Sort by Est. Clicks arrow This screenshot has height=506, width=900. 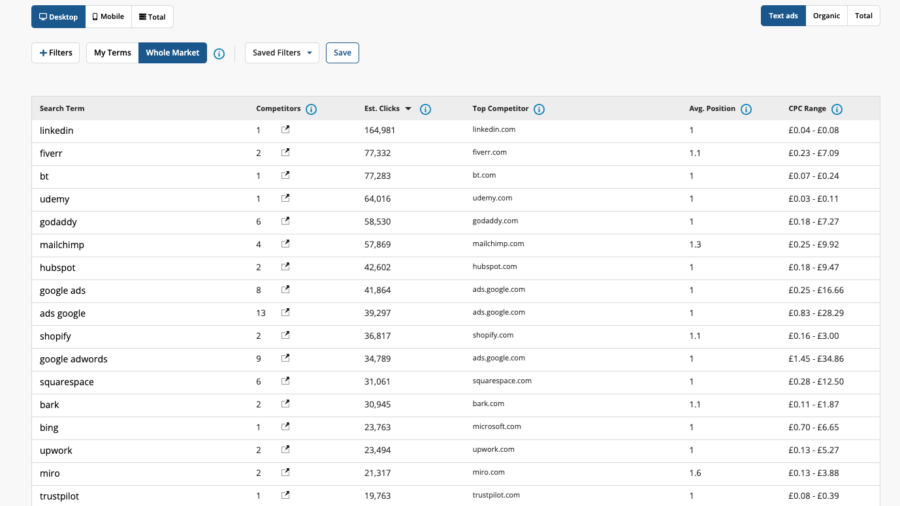coord(408,108)
